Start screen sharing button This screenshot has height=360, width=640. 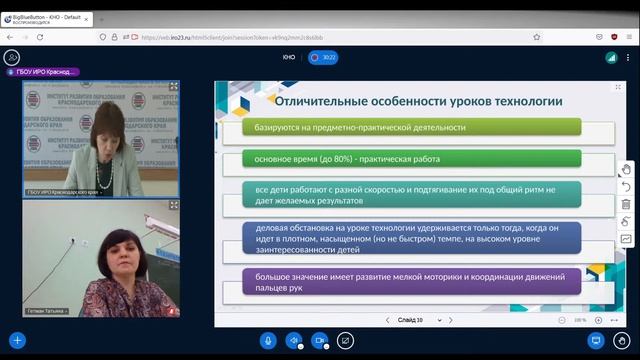[345, 340]
